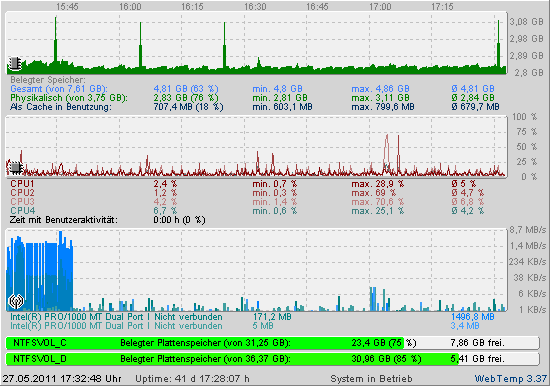Click the 'System in Betrieb' status text

(371, 379)
